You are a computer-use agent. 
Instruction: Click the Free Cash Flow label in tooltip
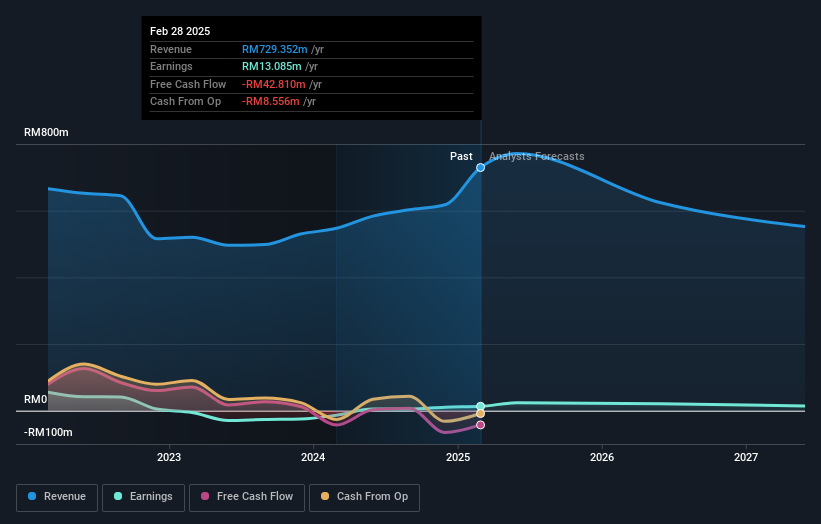(x=188, y=84)
